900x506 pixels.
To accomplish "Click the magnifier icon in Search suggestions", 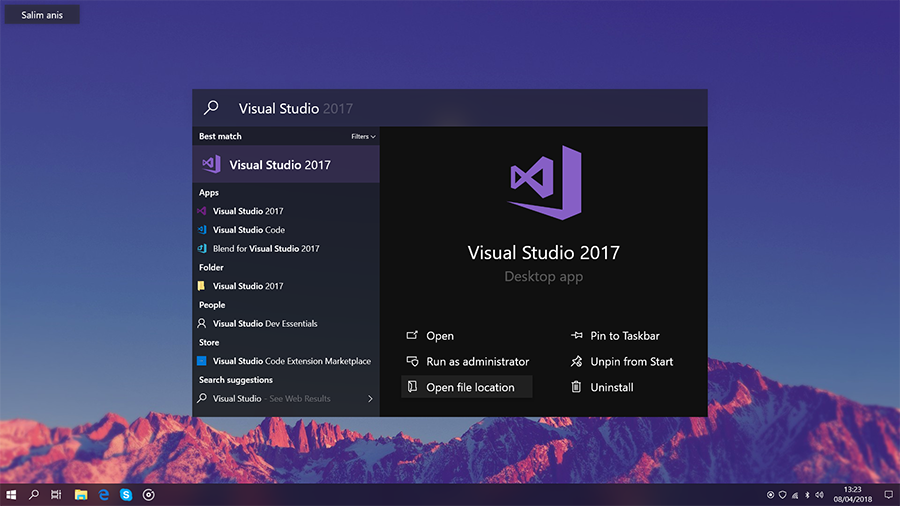I will pyautogui.click(x=201, y=398).
